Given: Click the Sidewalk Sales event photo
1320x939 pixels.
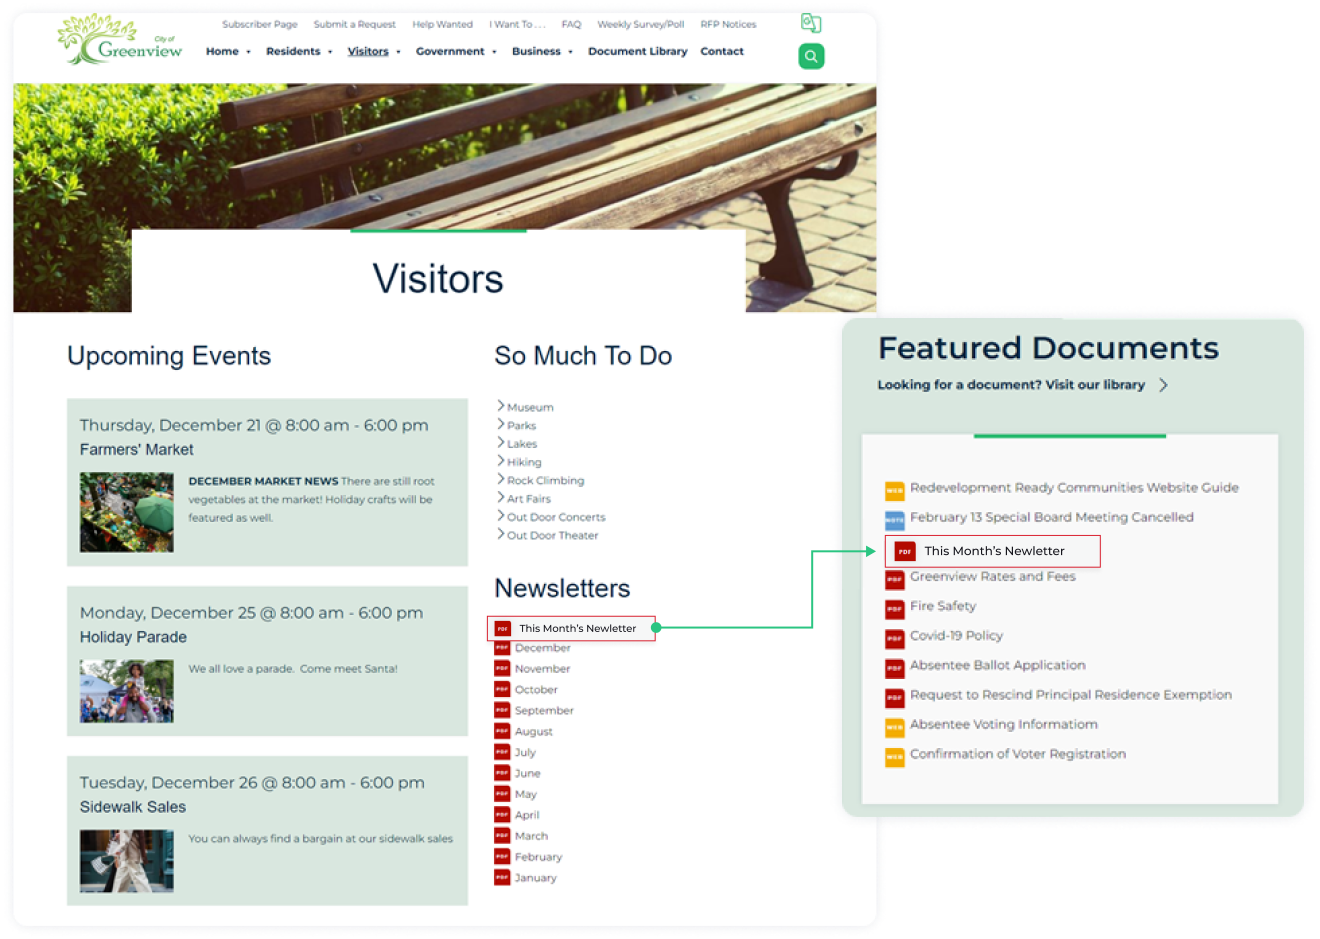Looking at the screenshot, I should tap(127, 861).
